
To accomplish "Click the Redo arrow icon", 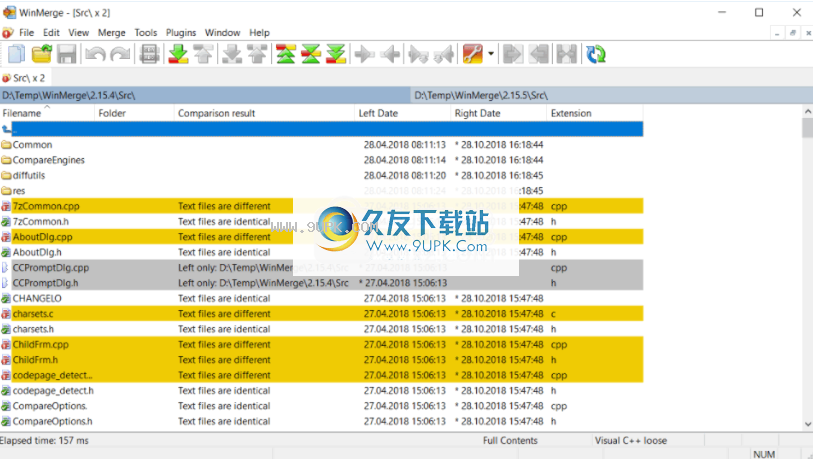I will click(x=120, y=54).
